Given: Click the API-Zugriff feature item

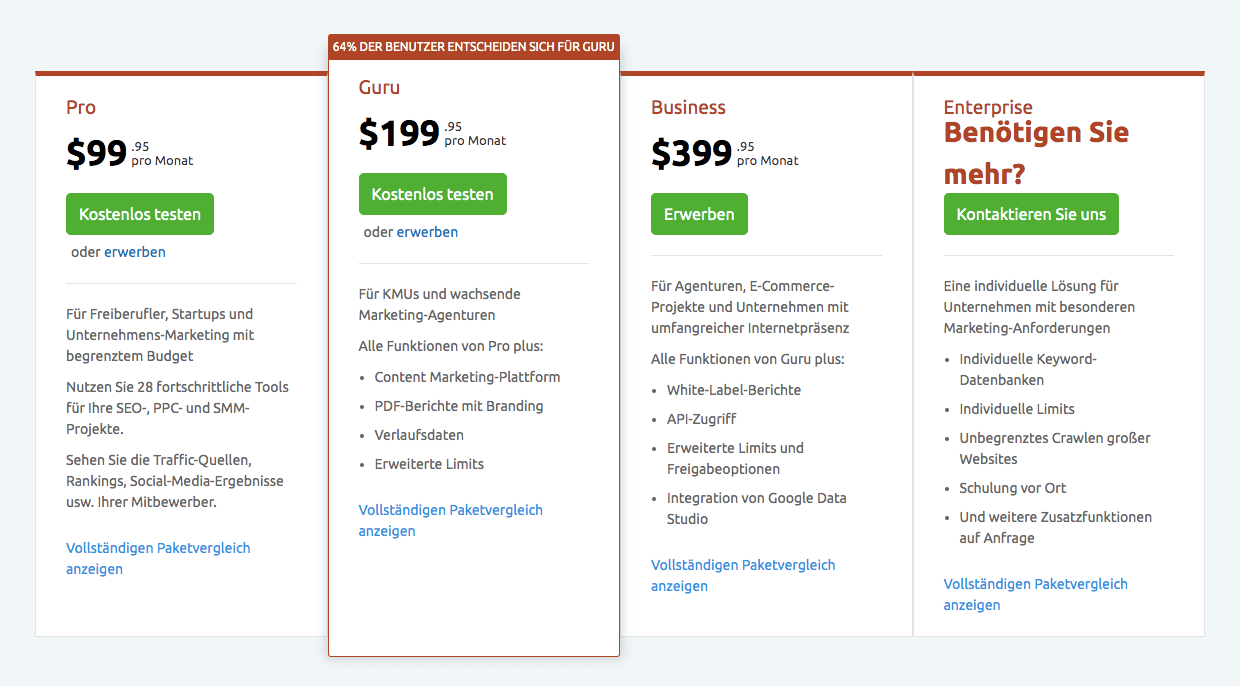Looking at the screenshot, I should [701, 419].
